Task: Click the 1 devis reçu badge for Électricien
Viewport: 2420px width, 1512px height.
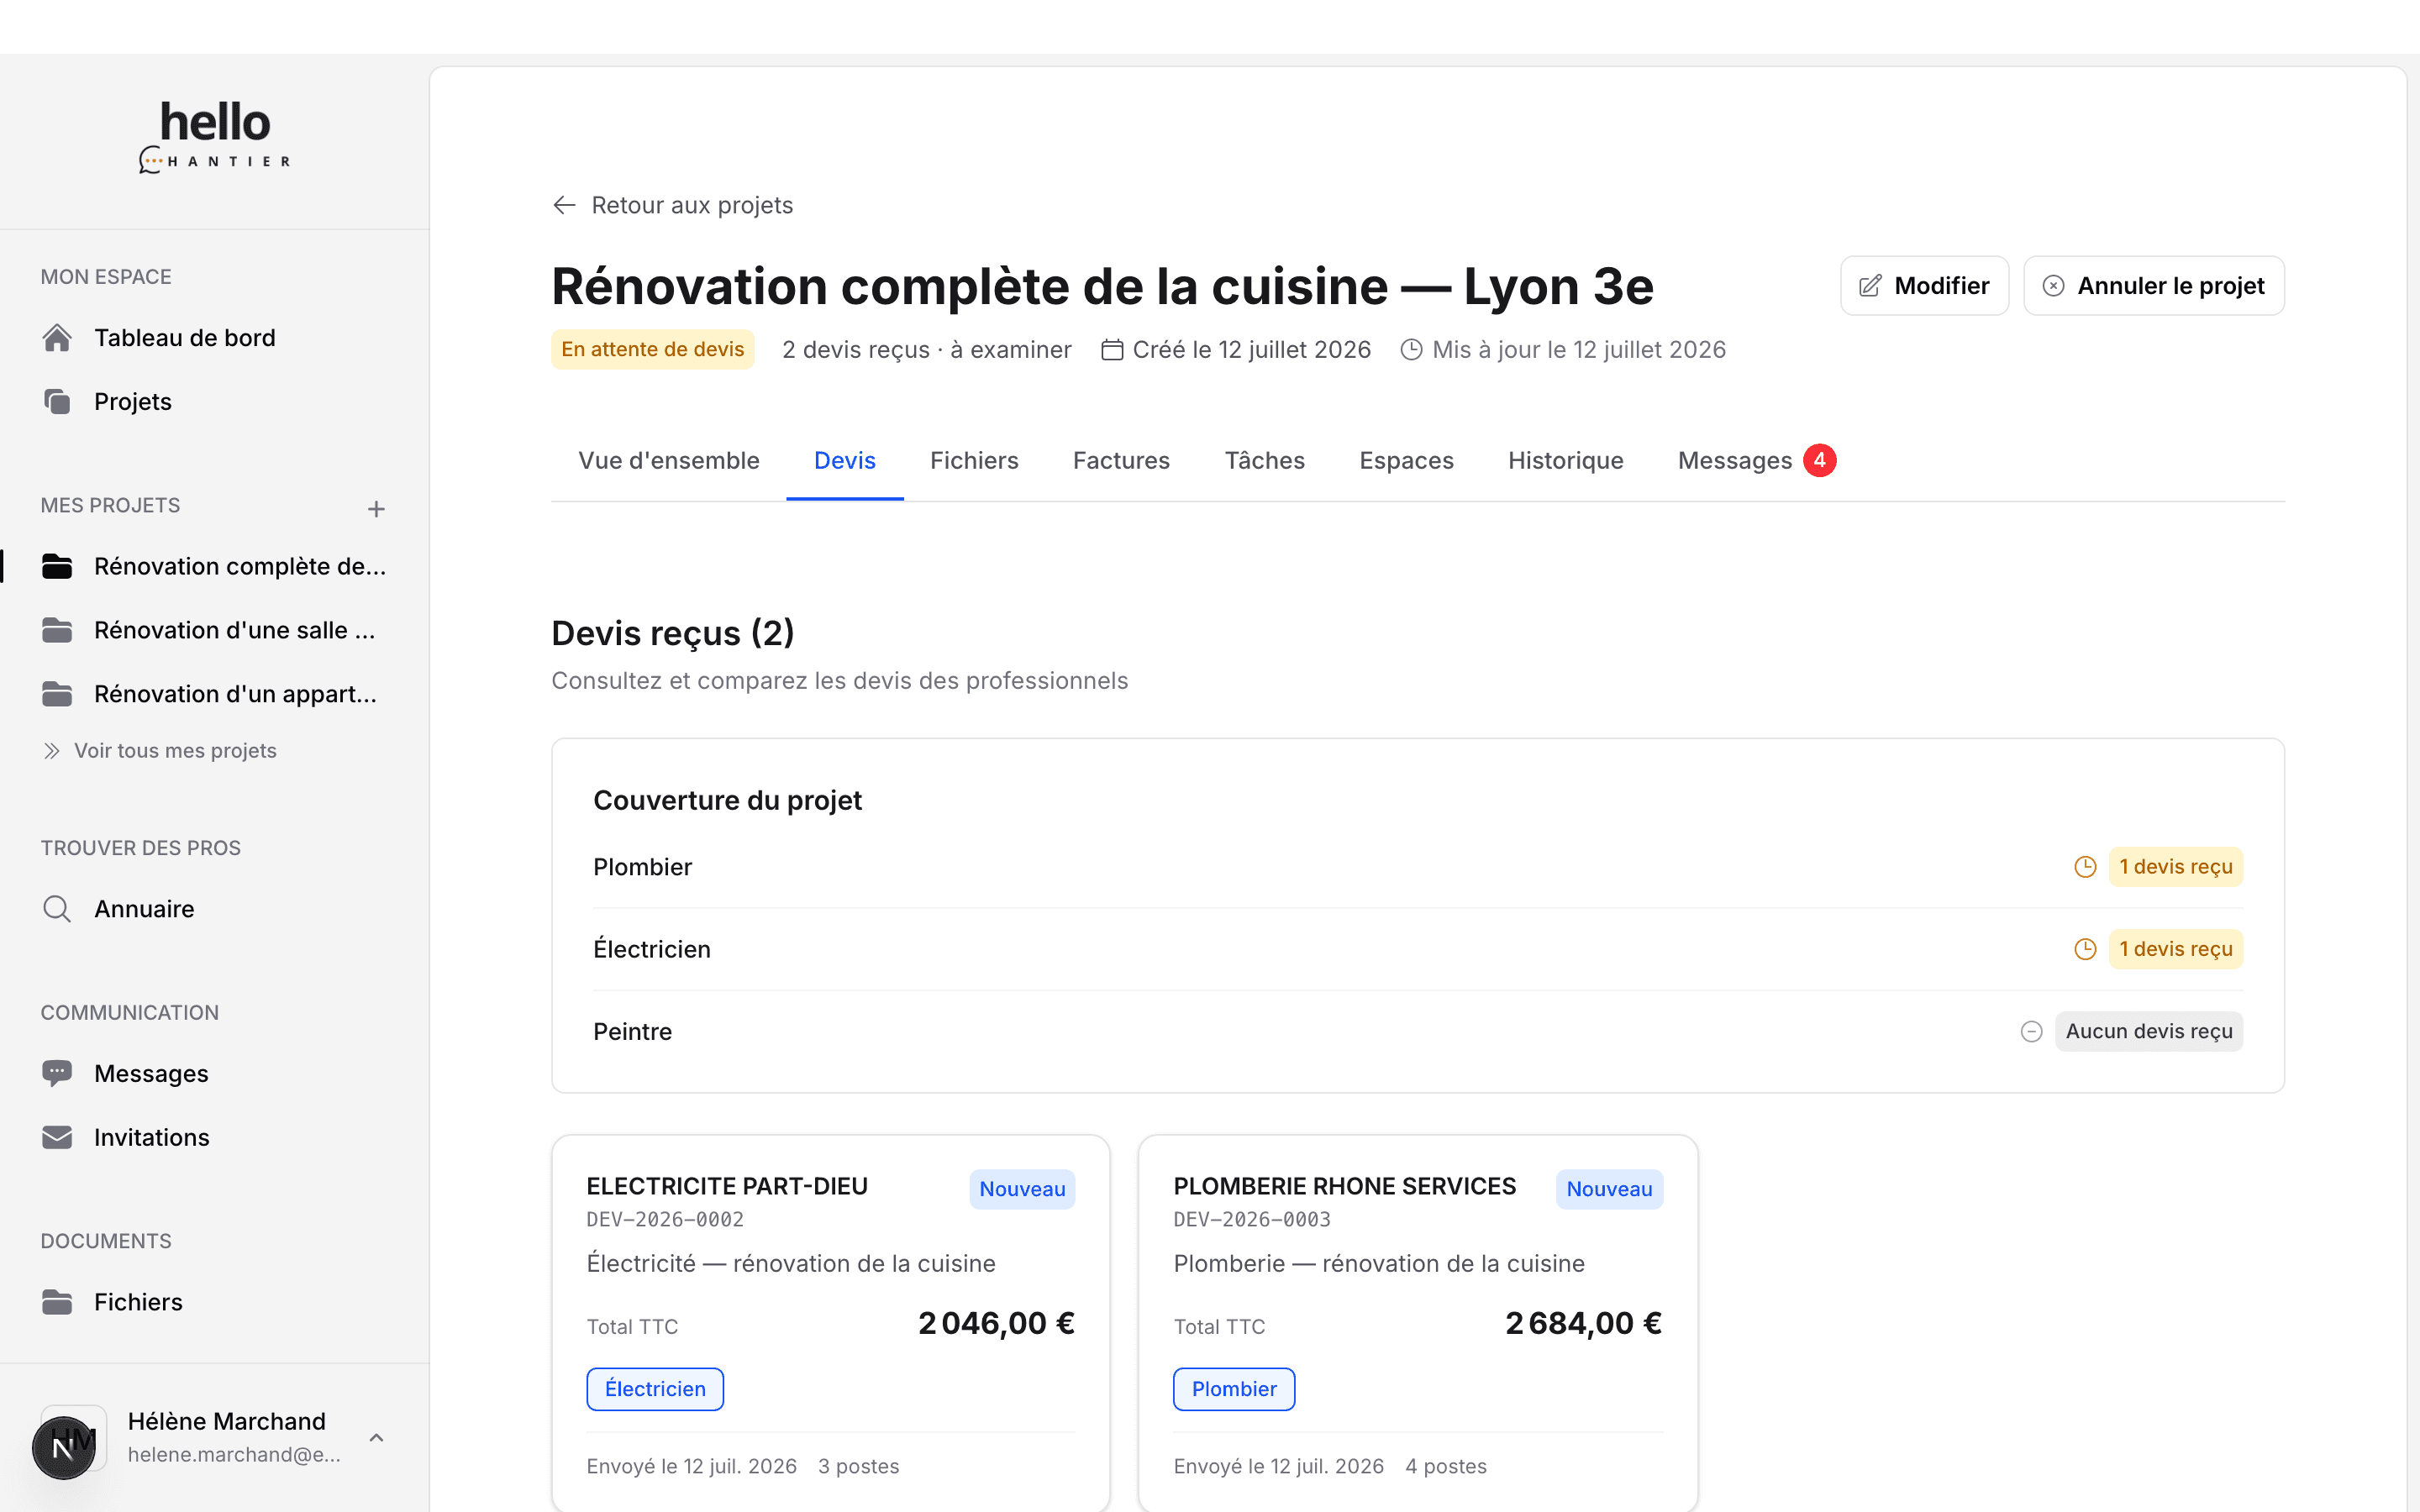Action: pos(2176,949)
